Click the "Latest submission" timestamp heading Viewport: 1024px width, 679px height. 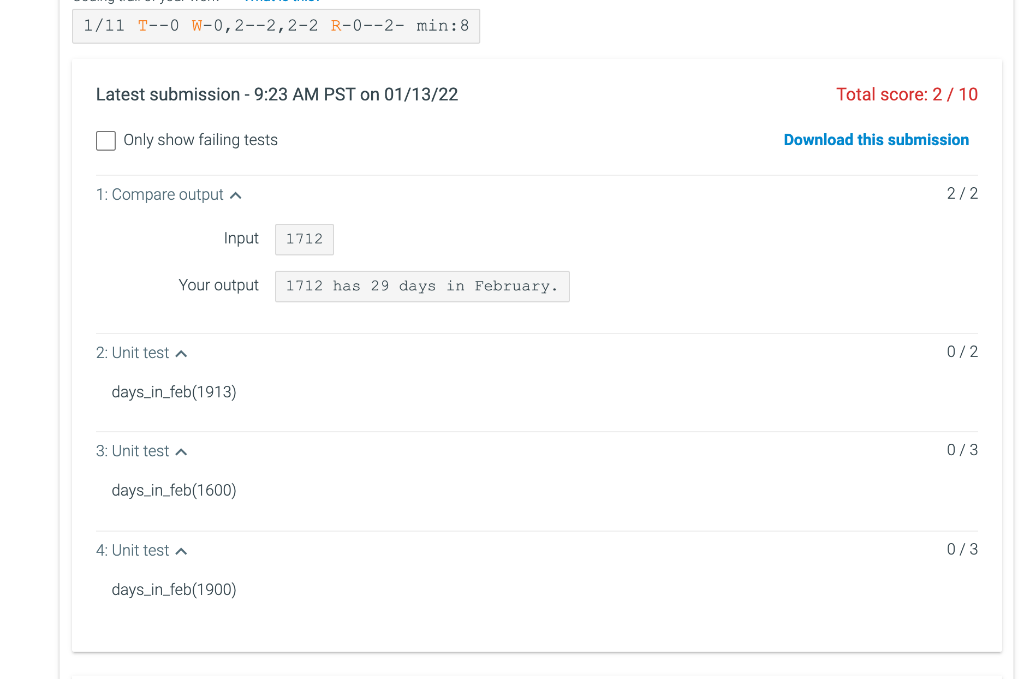pyautogui.click(x=276, y=94)
